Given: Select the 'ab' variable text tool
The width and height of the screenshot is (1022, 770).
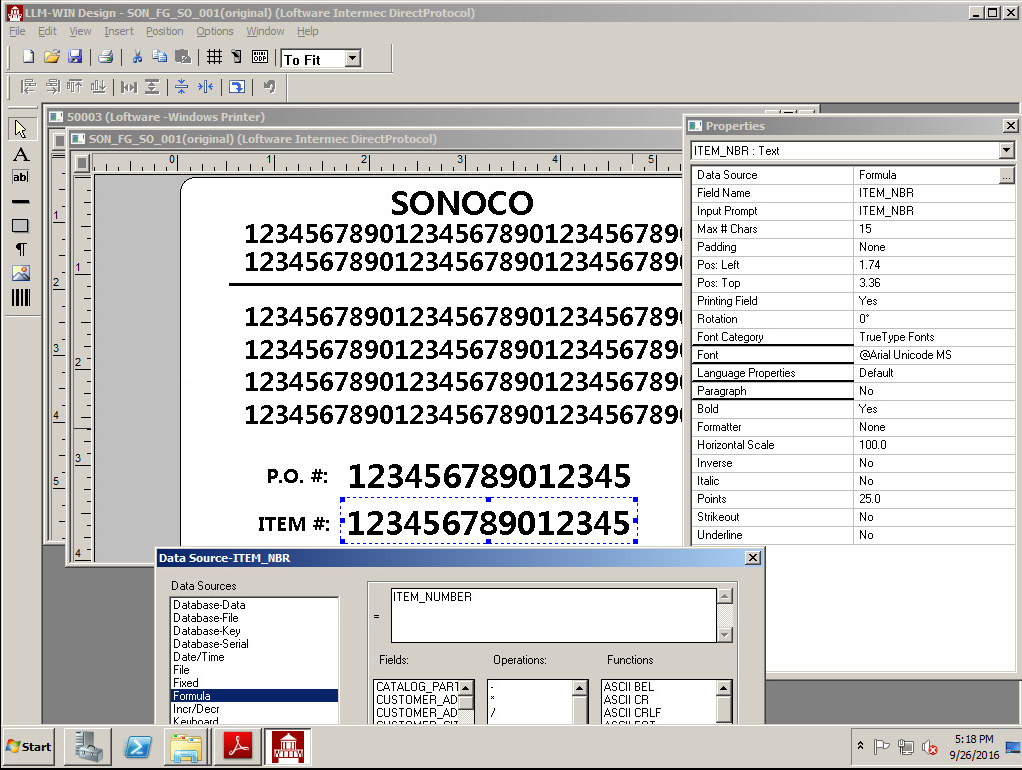Looking at the screenshot, I should click(21, 177).
